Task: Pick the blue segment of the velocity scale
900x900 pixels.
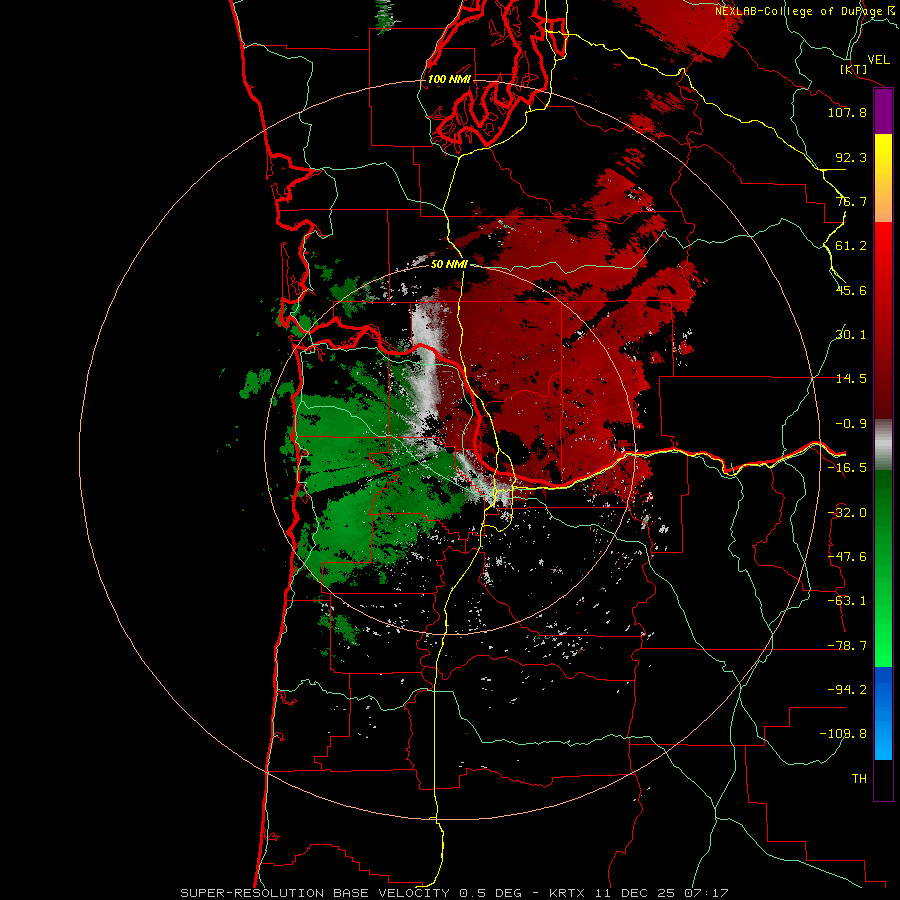Action: pos(883,713)
